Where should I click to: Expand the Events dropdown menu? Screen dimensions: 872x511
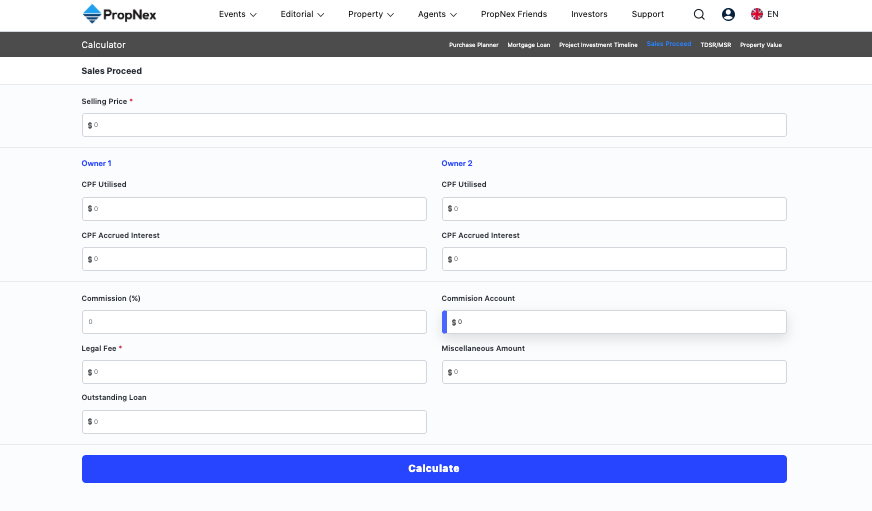[237, 15]
